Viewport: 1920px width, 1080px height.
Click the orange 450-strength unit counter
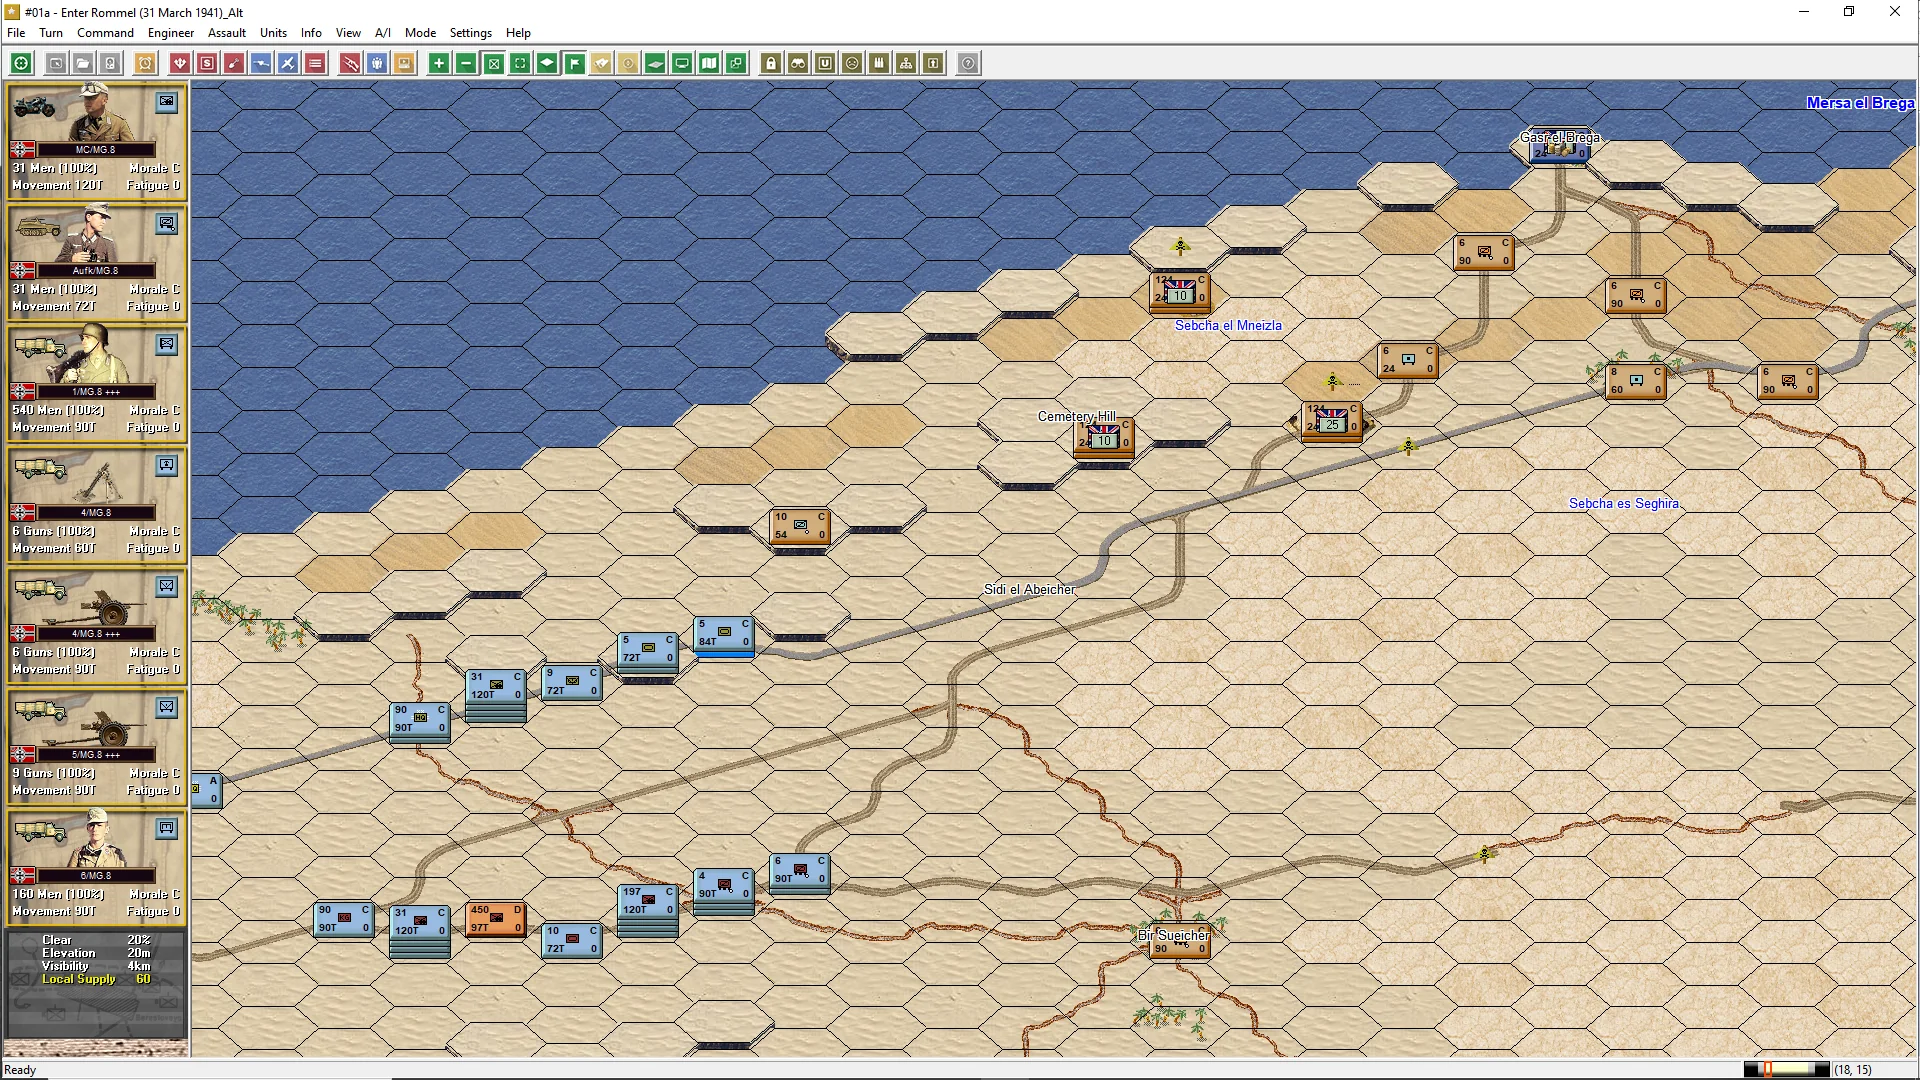click(x=495, y=918)
